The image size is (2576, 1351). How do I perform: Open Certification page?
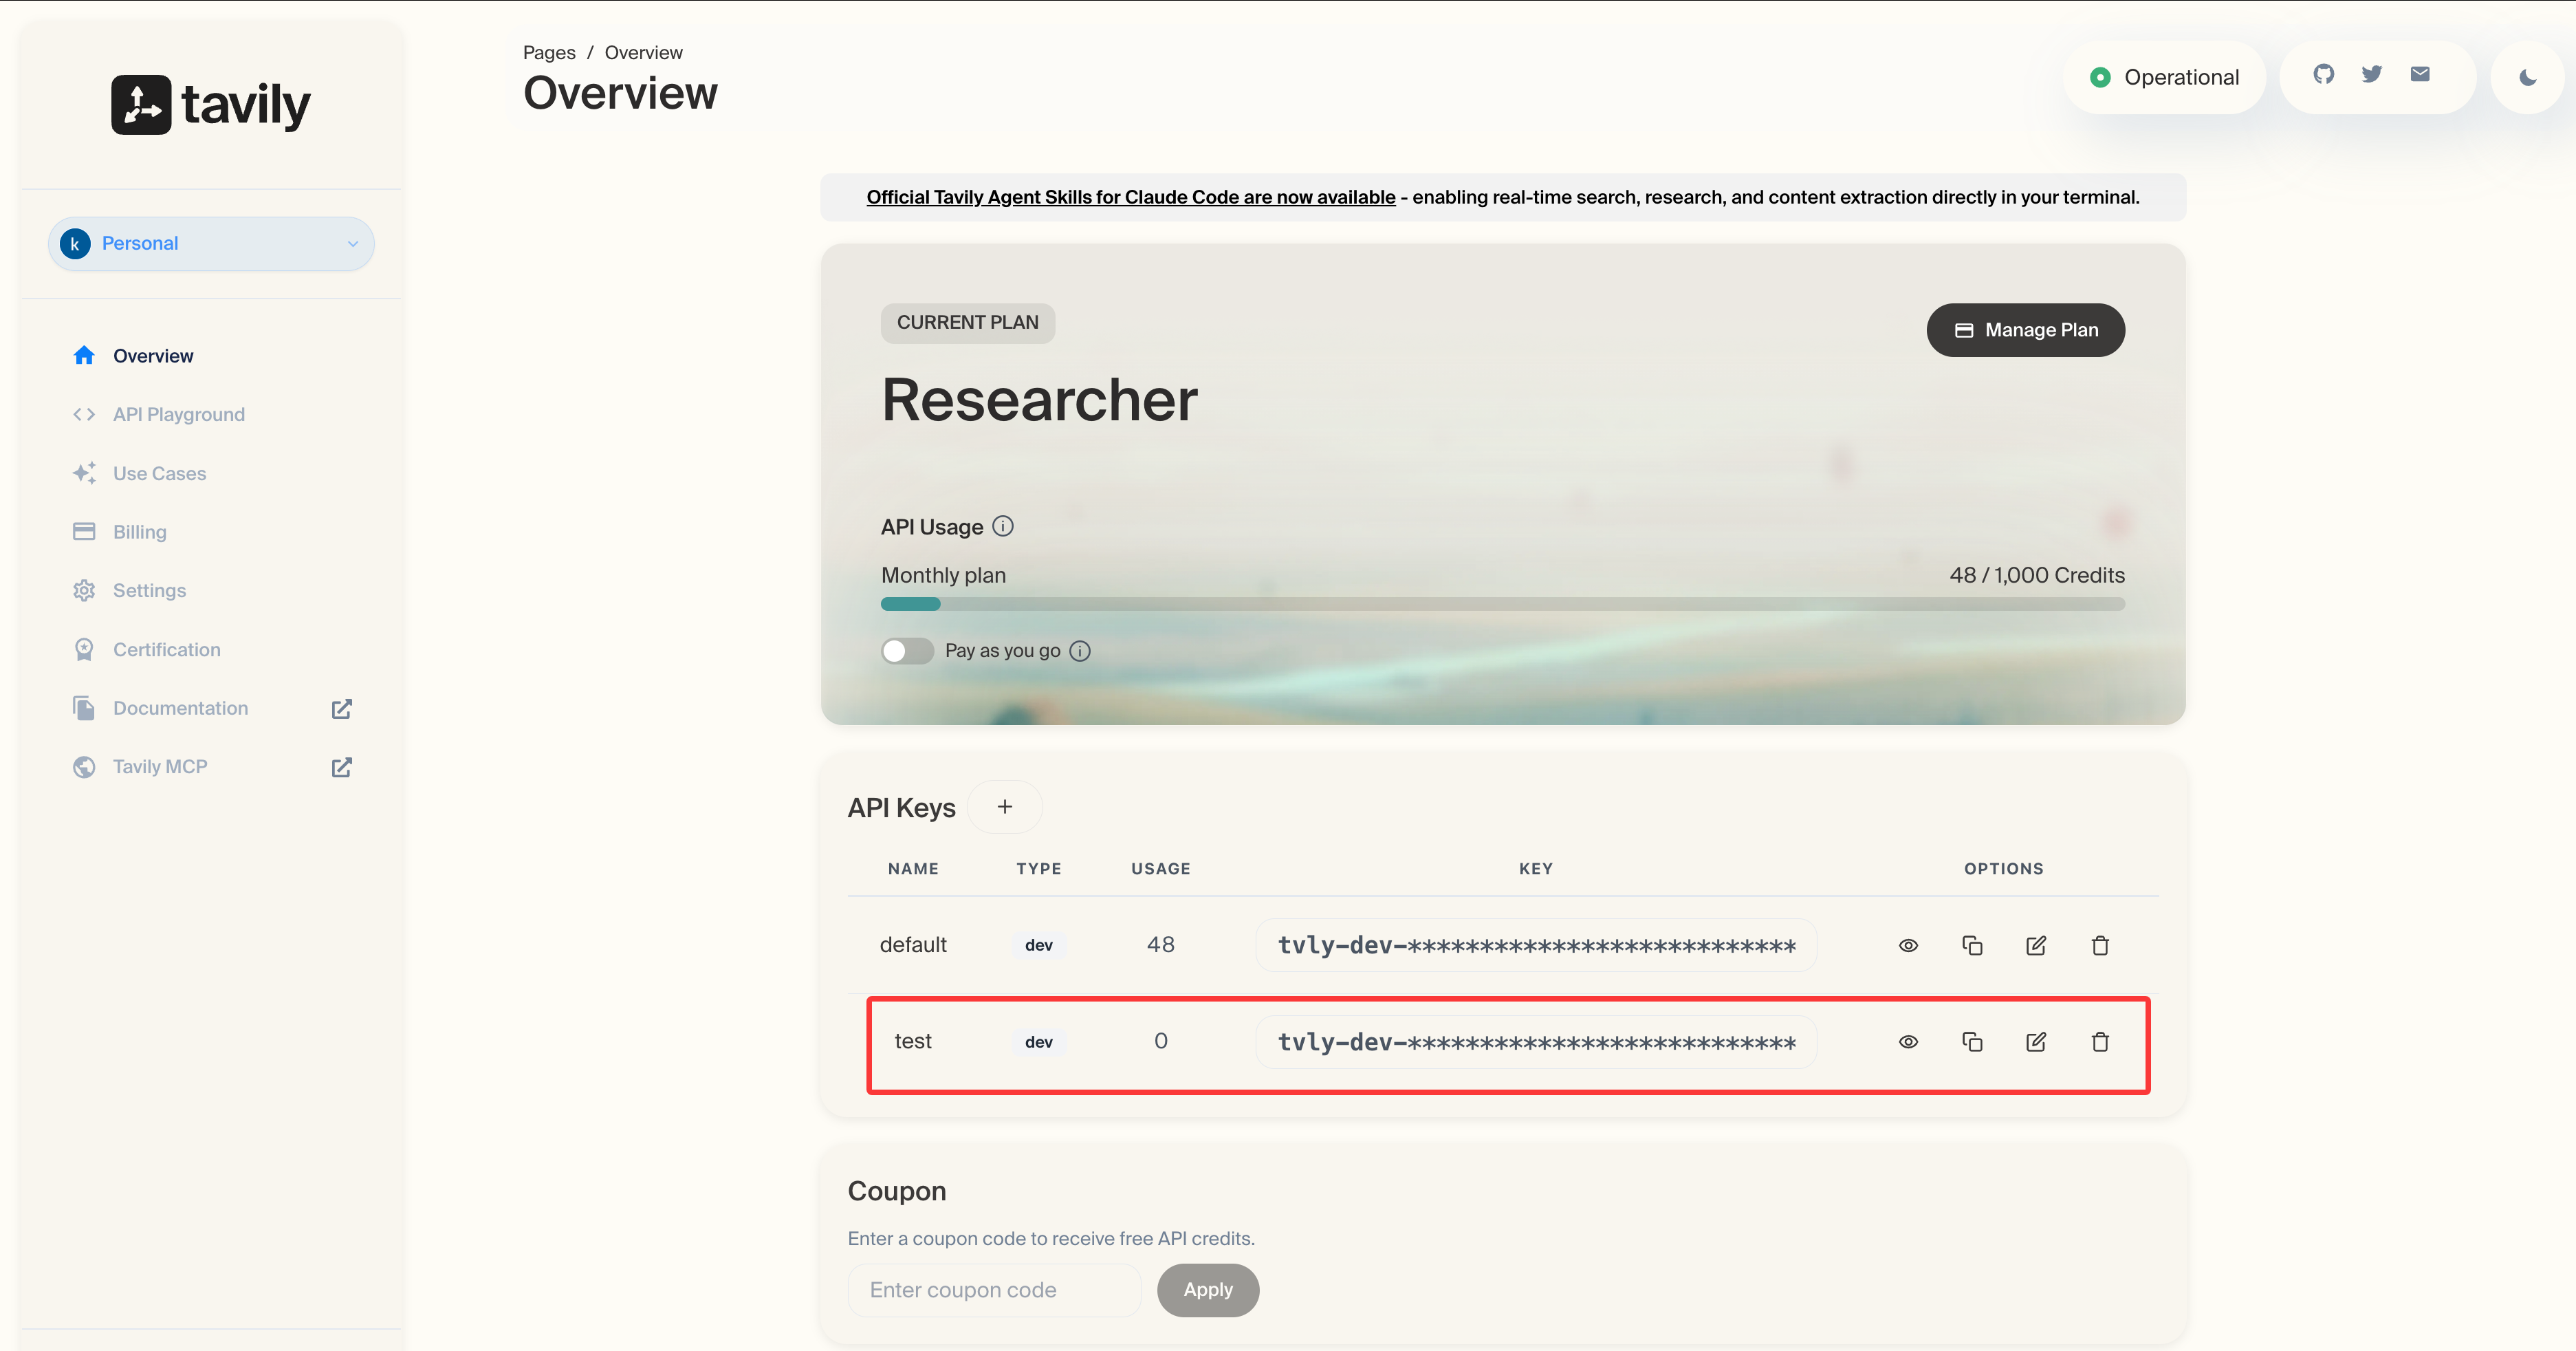[x=167, y=649]
